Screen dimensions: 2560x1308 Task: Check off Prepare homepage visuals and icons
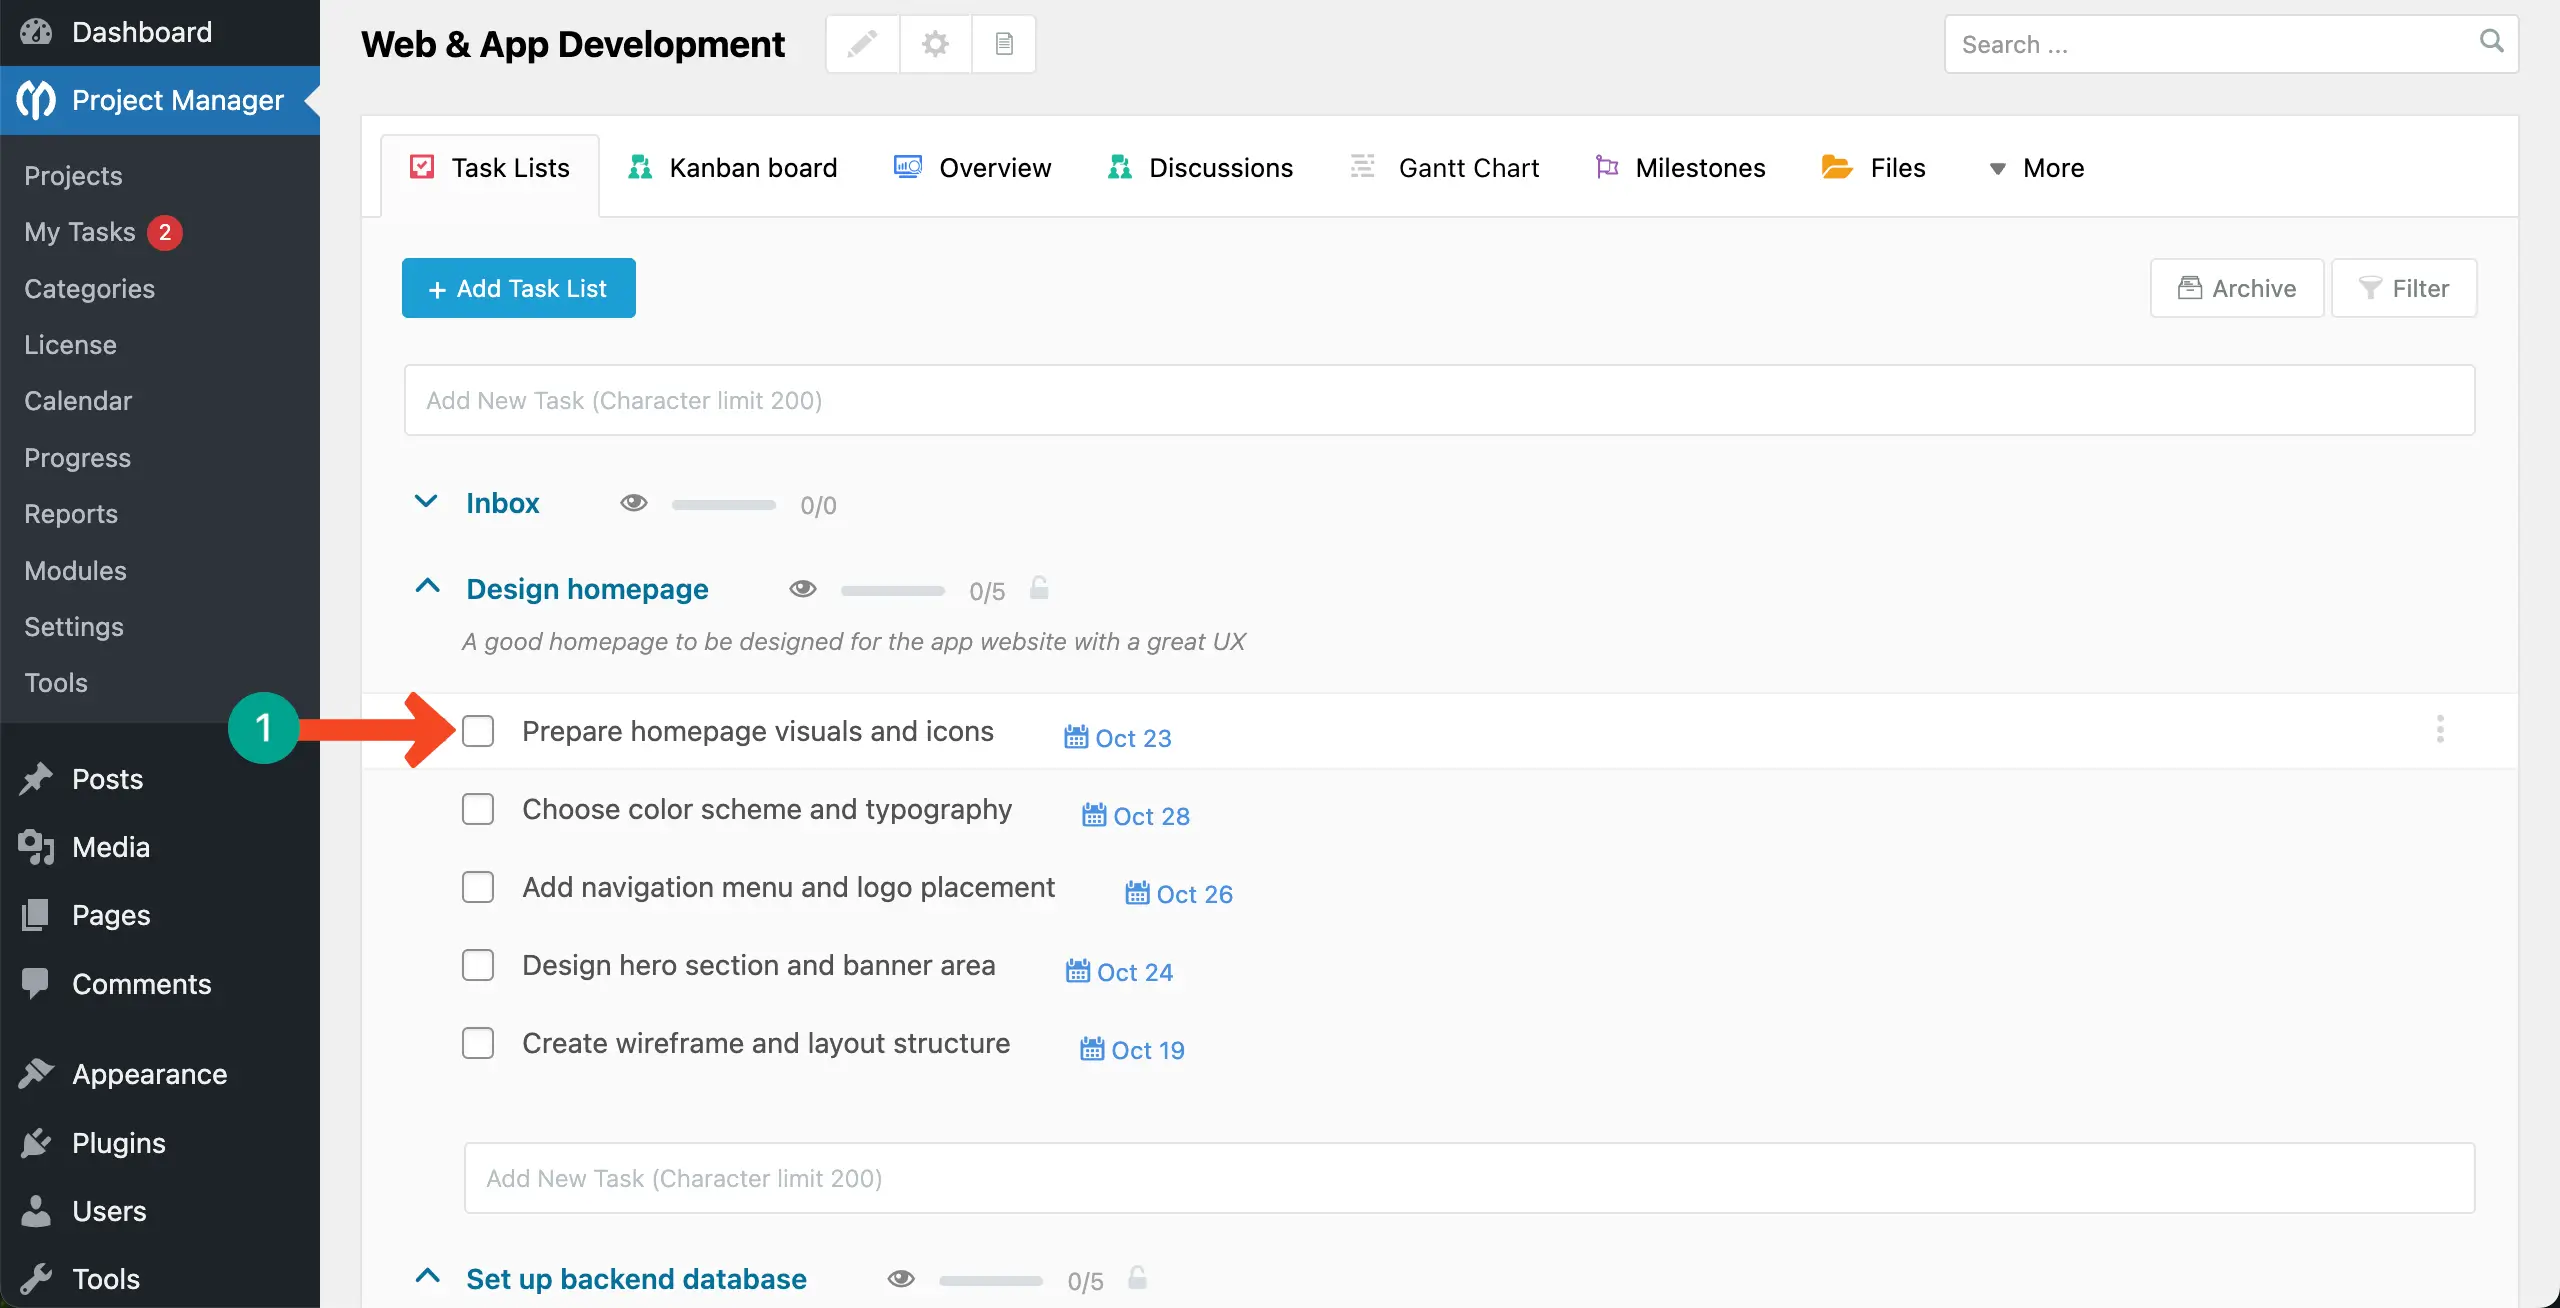coord(478,731)
